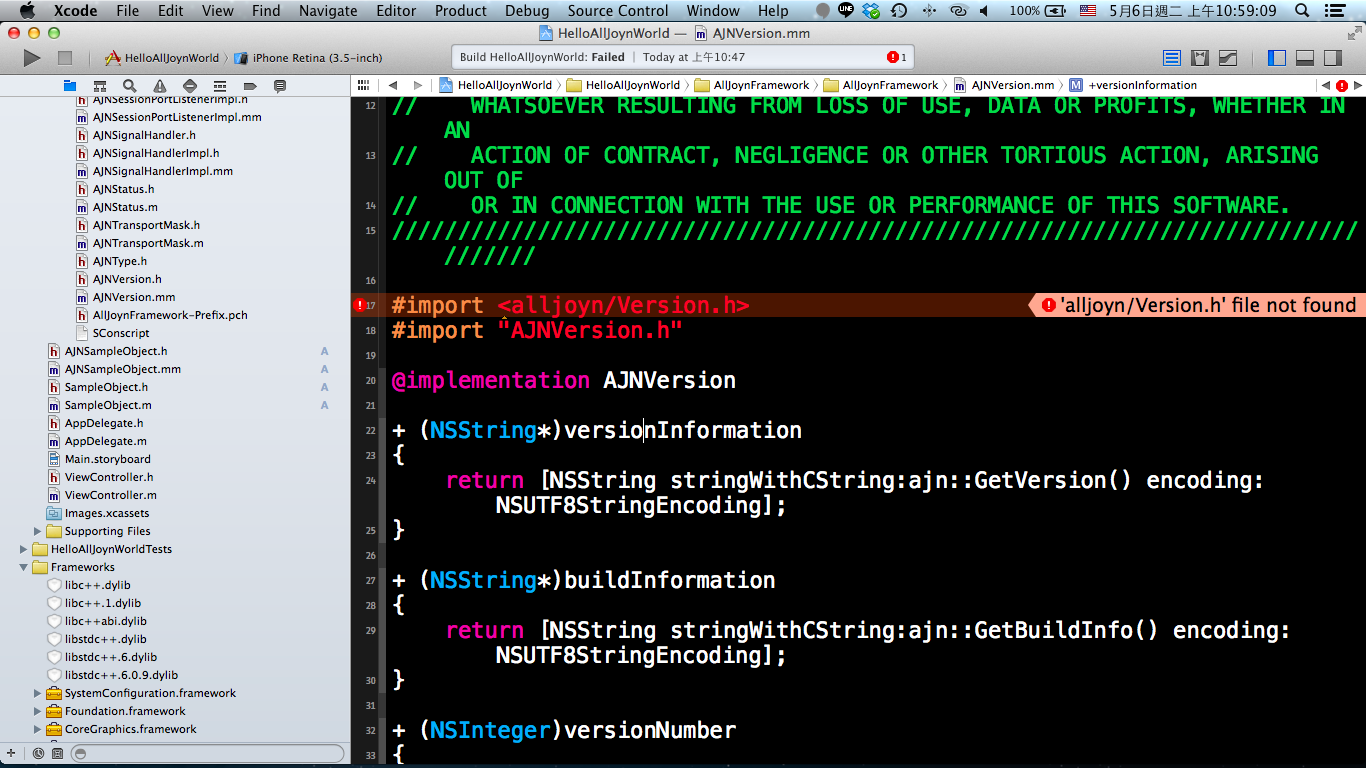Image resolution: width=1366 pixels, height=768 pixels.
Task: Open AJNVersion.mm jump bar segment
Action: point(1004,85)
